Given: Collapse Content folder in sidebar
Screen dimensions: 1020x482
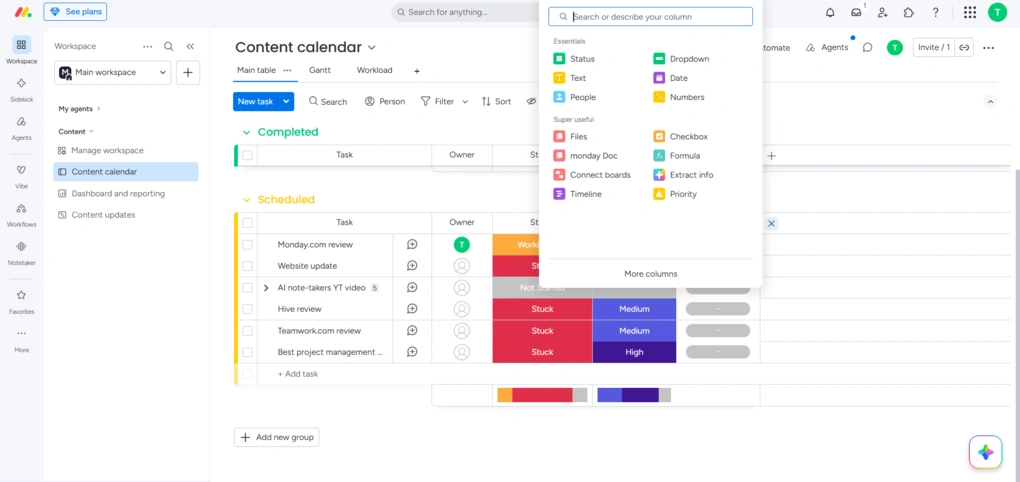Looking at the screenshot, I should tap(91, 131).
